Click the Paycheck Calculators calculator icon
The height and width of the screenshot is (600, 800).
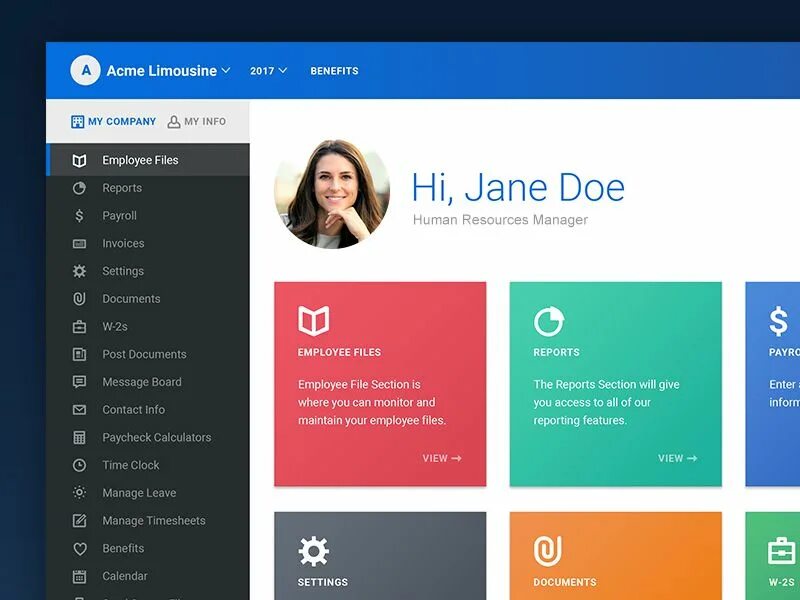(79, 438)
